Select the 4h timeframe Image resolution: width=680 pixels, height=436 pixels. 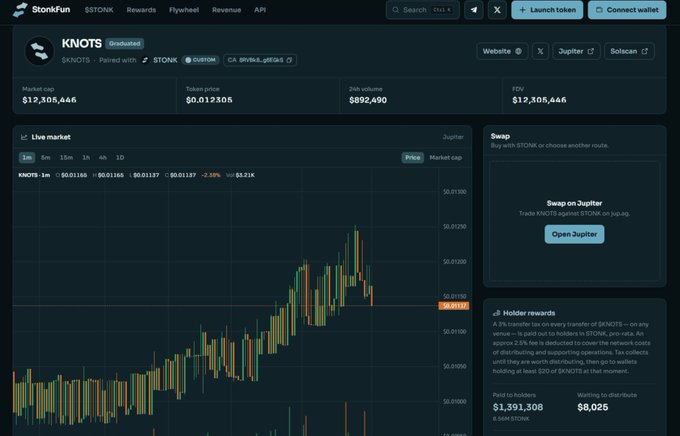103,157
